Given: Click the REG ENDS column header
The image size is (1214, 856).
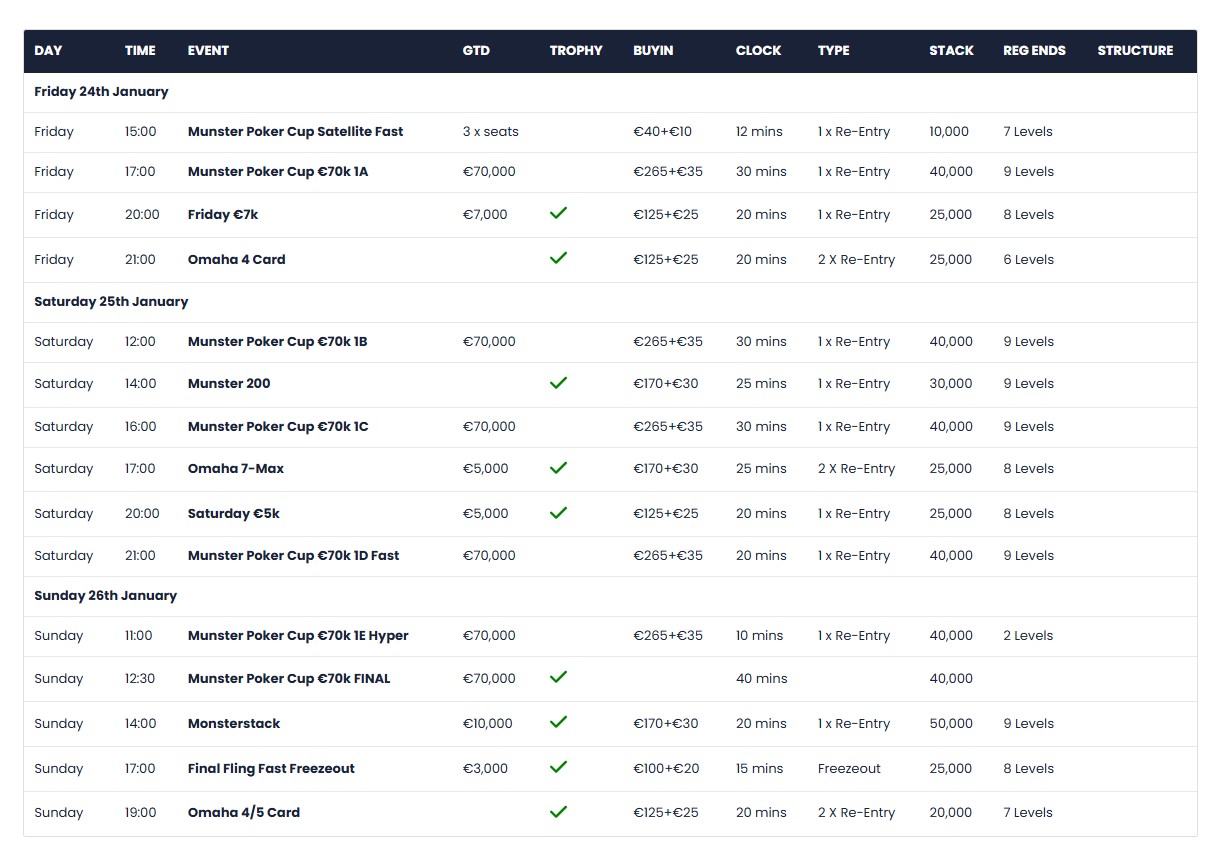Looking at the screenshot, I should (x=1034, y=50).
